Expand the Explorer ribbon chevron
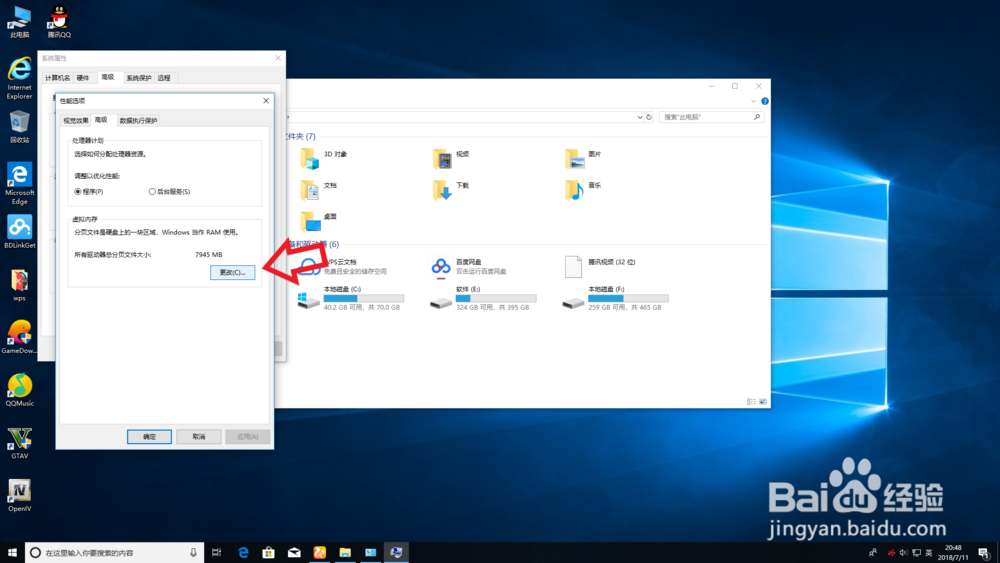Viewport: 1000px width, 563px height. (753, 101)
